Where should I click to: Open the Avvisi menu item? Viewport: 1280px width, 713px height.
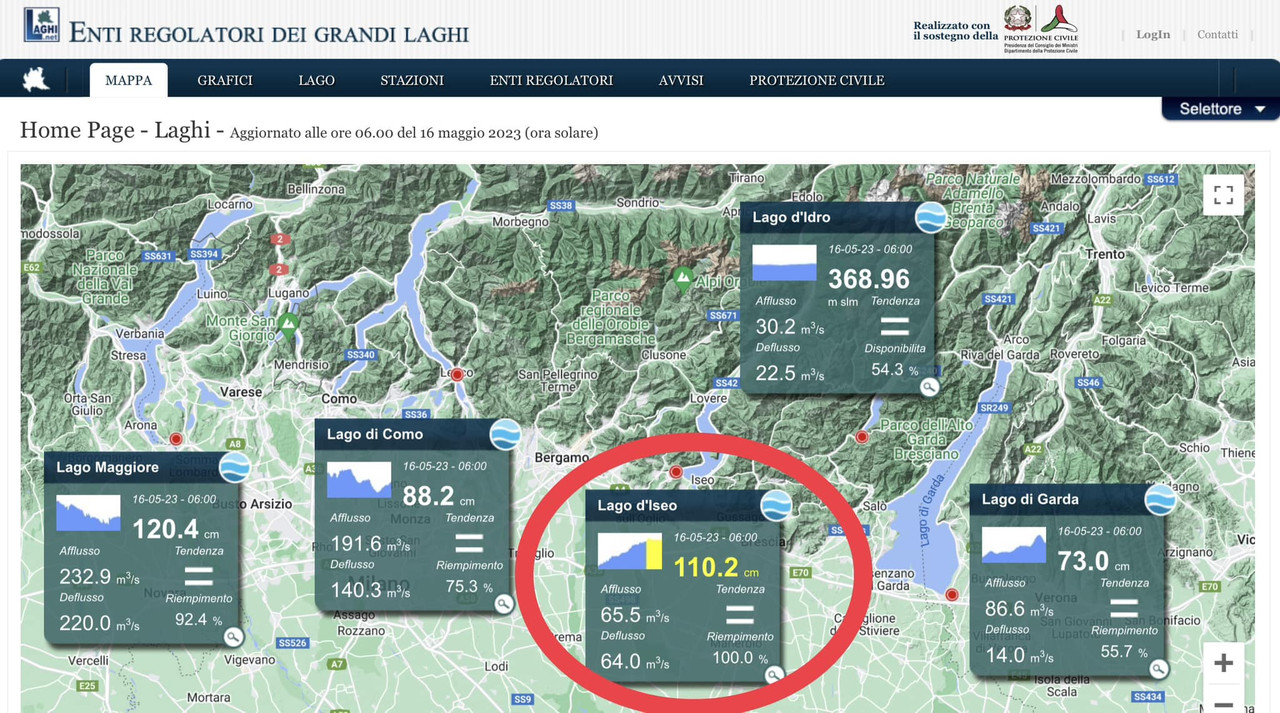point(681,80)
